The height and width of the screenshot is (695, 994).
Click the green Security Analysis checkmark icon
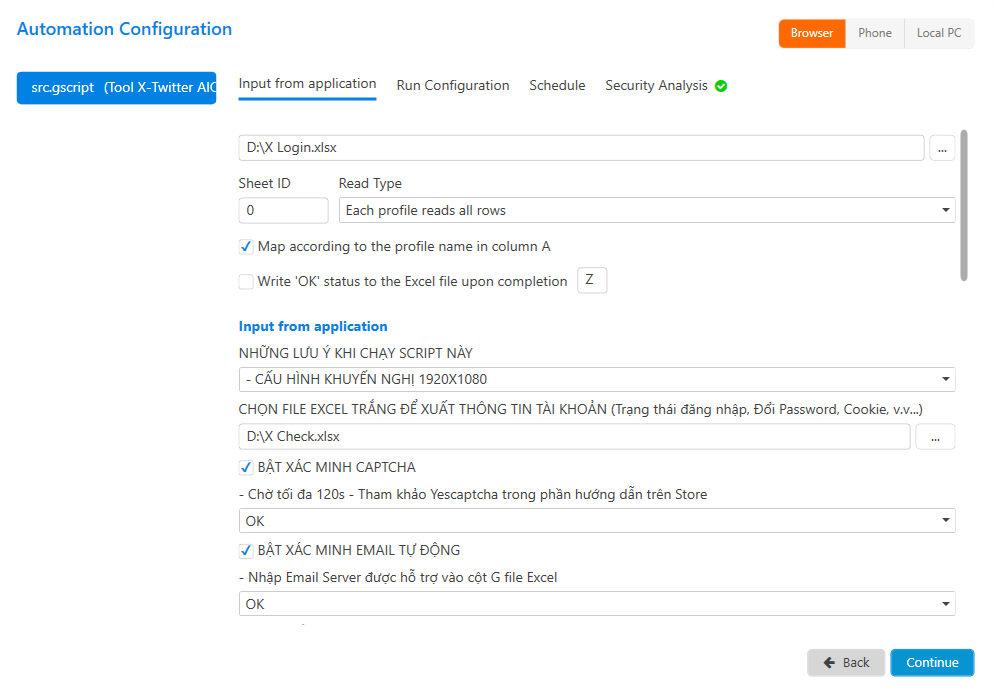click(721, 86)
